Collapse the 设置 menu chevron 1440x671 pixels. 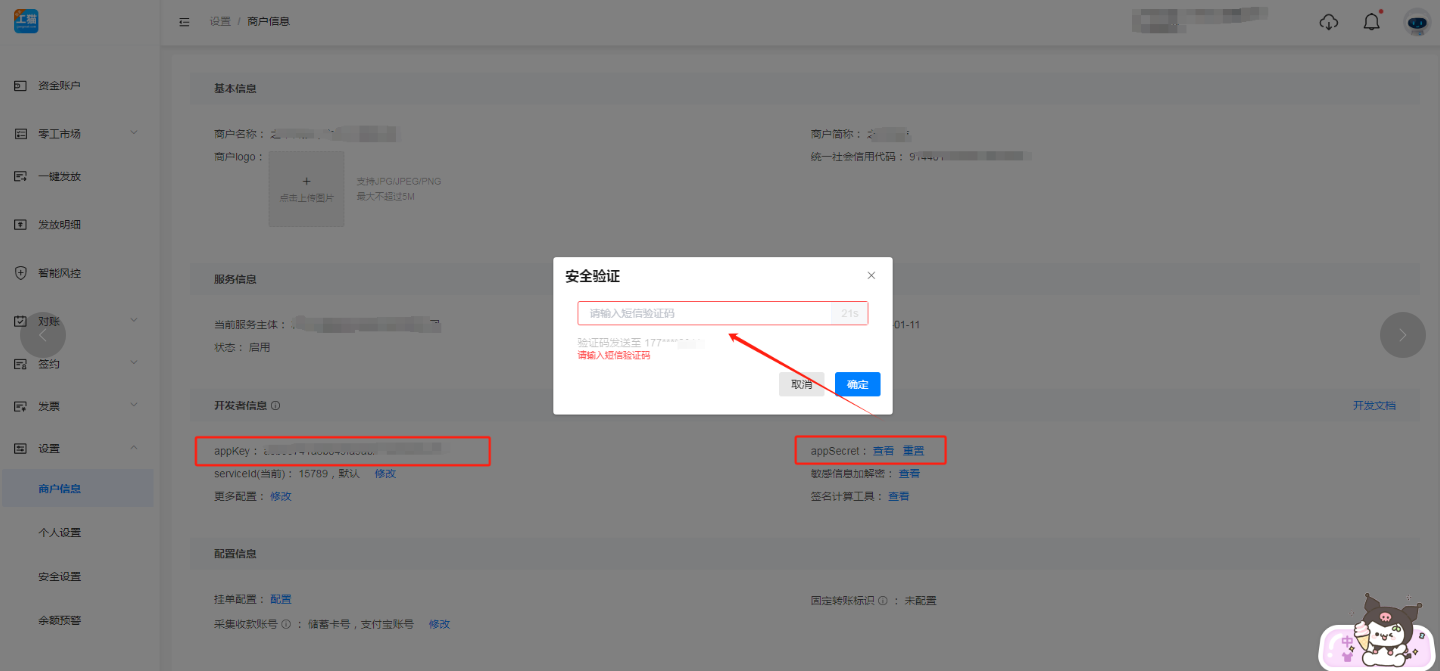(x=134, y=448)
